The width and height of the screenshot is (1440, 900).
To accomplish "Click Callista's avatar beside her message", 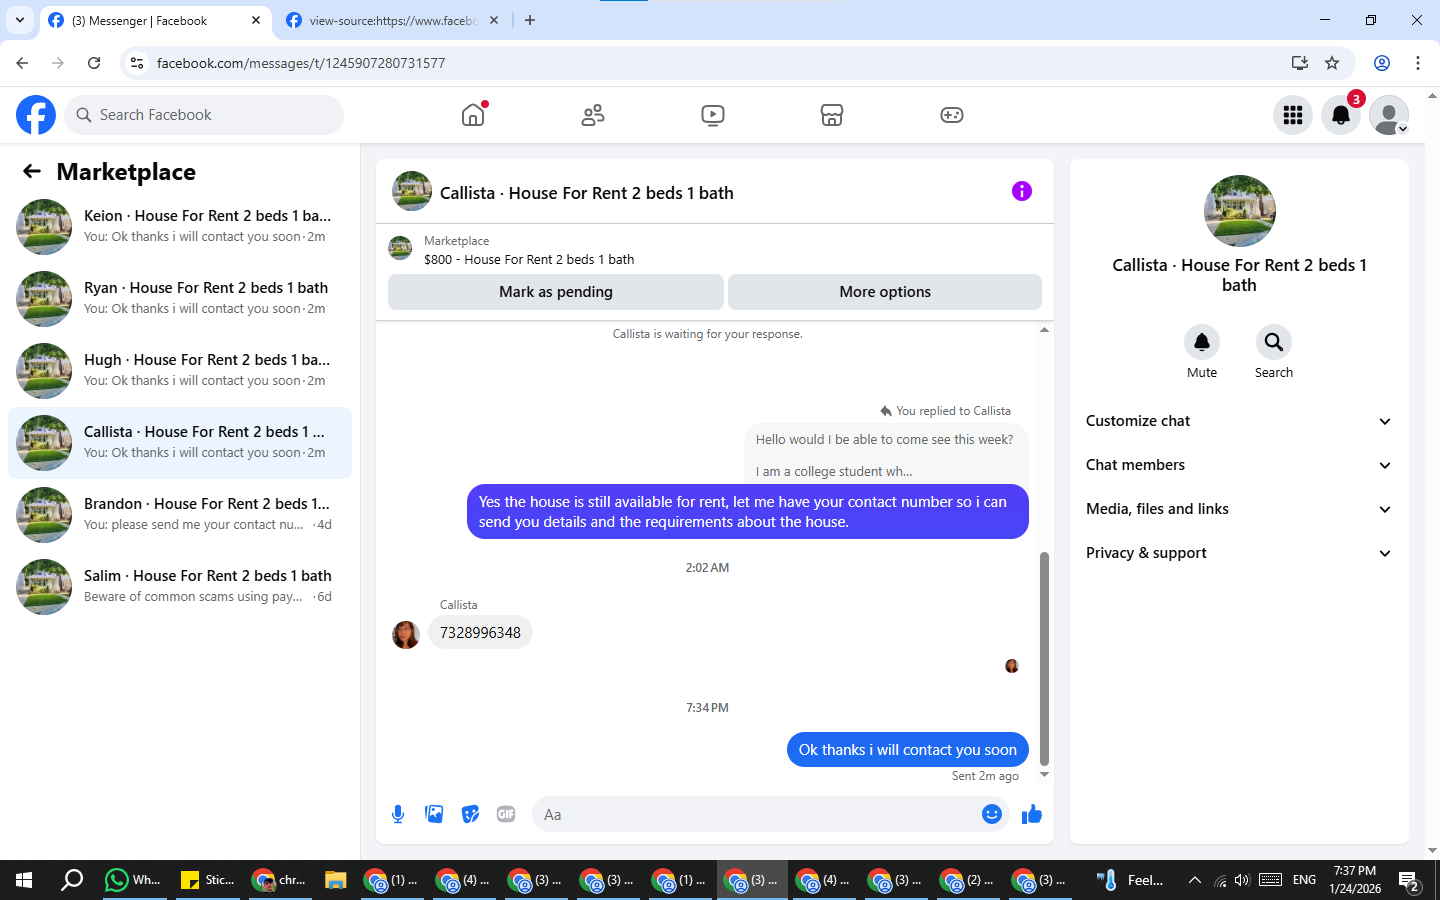I will [x=406, y=634].
